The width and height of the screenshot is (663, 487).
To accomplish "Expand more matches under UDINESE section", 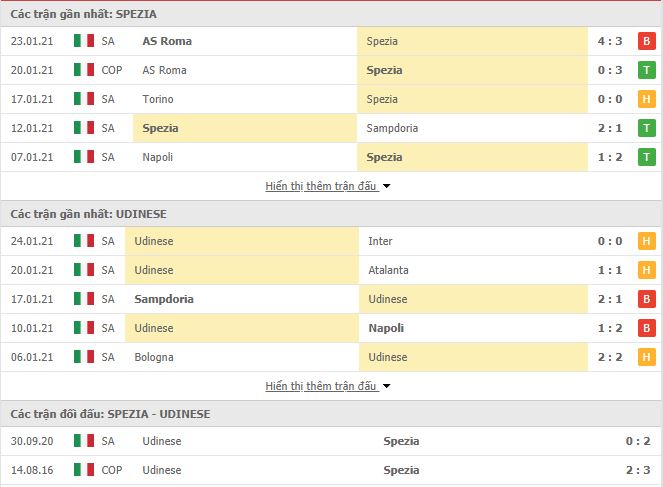I will 321,386.
